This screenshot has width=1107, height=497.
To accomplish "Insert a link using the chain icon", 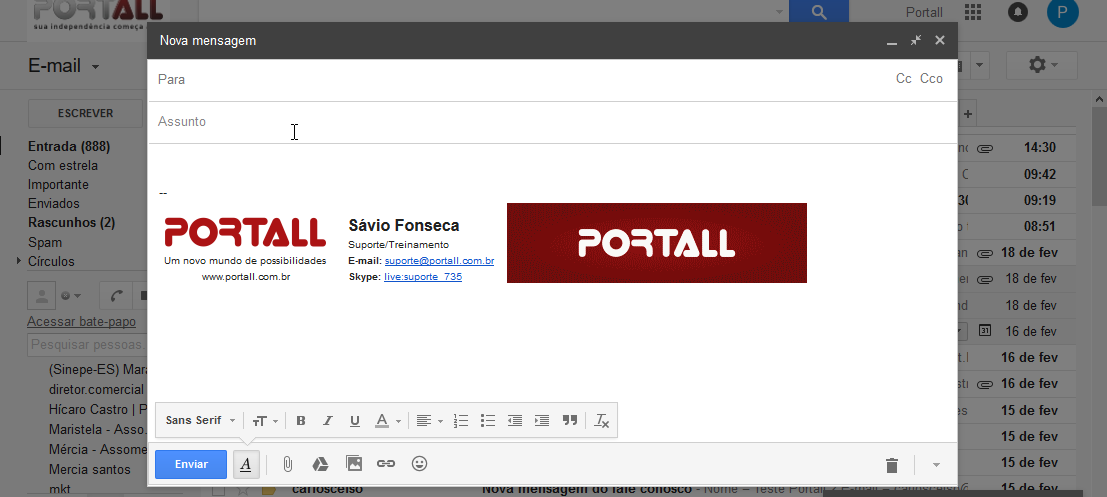I will click(x=386, y=464).
